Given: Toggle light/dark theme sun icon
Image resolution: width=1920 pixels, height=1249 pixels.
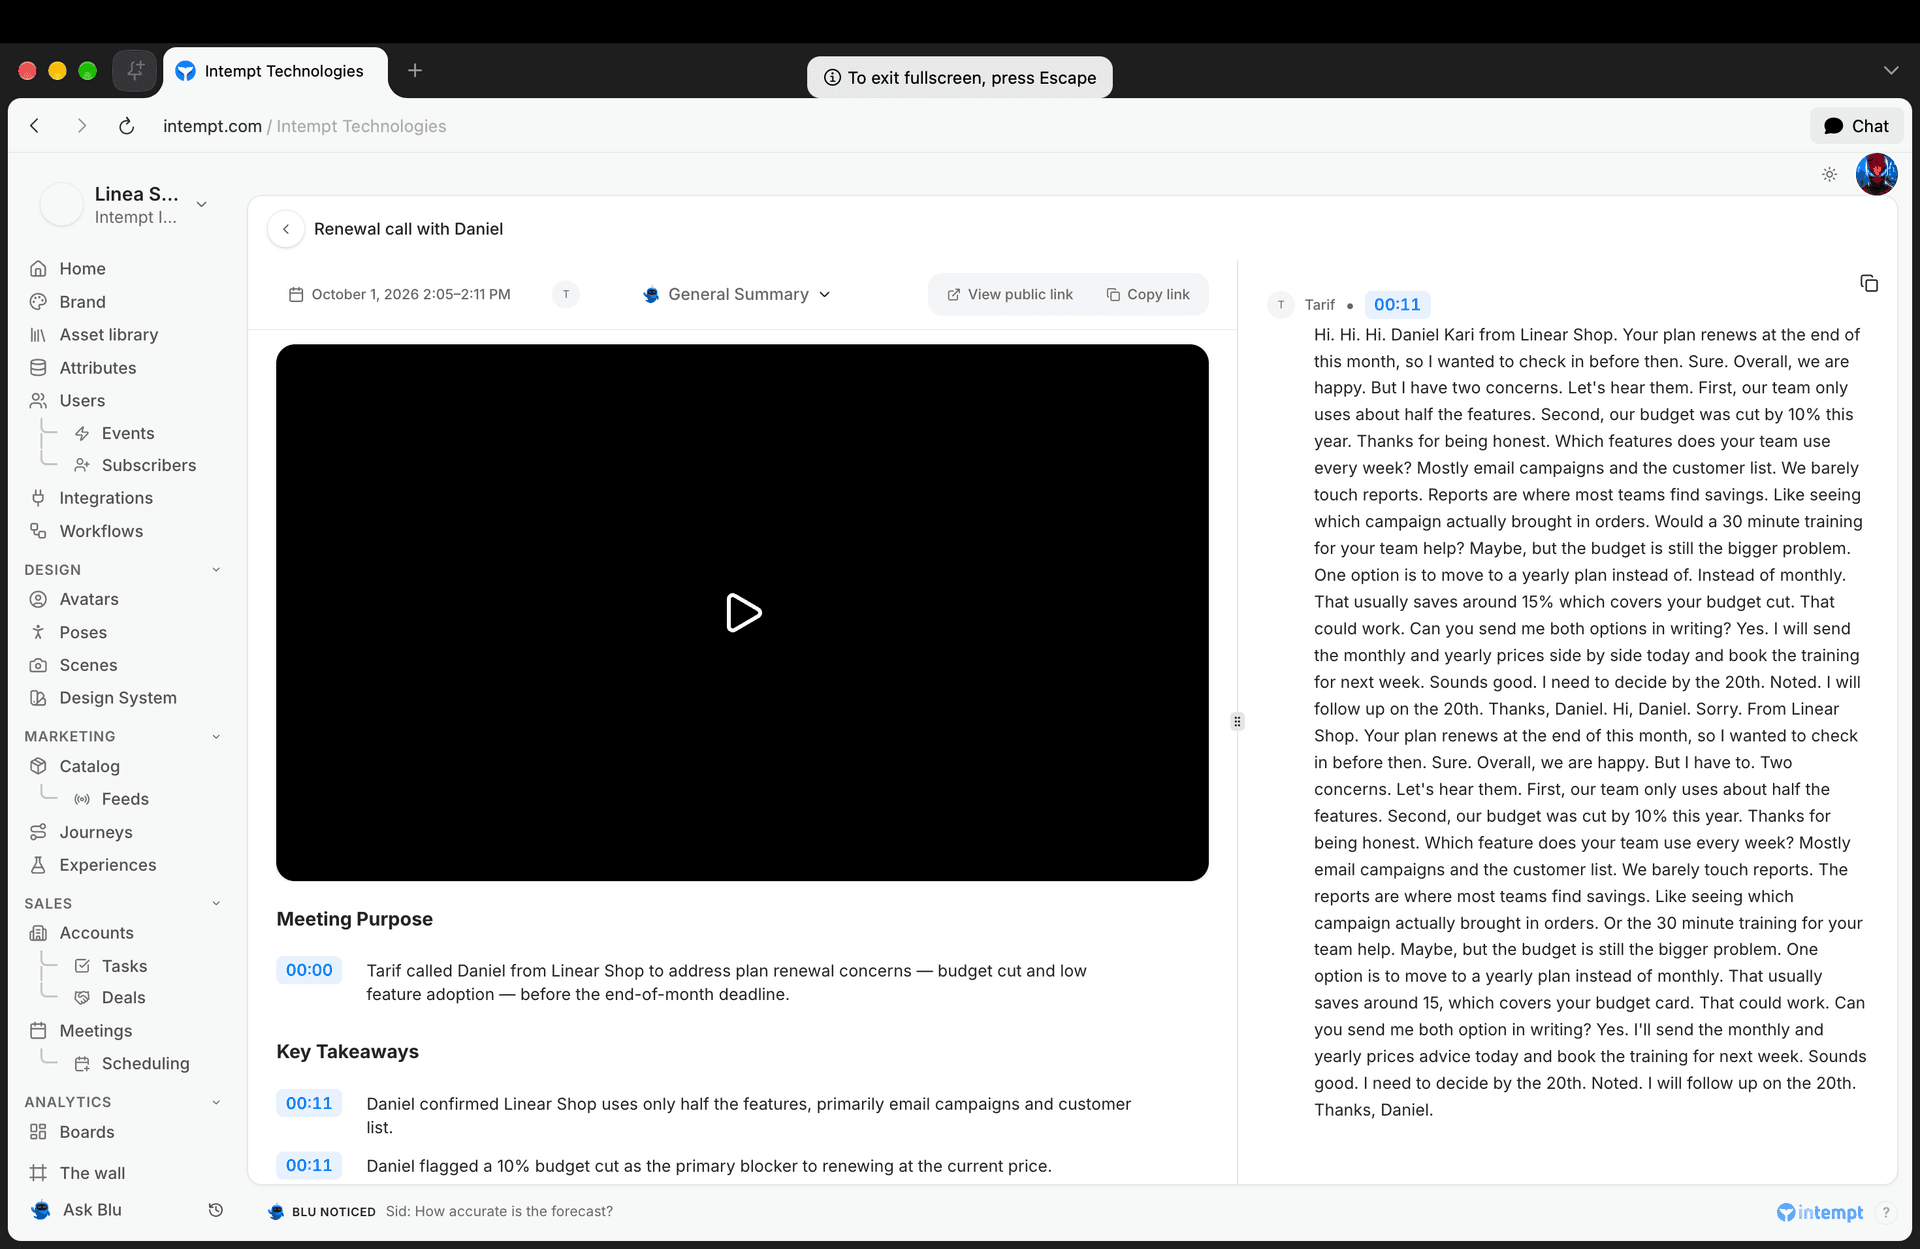Looking at the screenshot, I should pos(1829,174).
